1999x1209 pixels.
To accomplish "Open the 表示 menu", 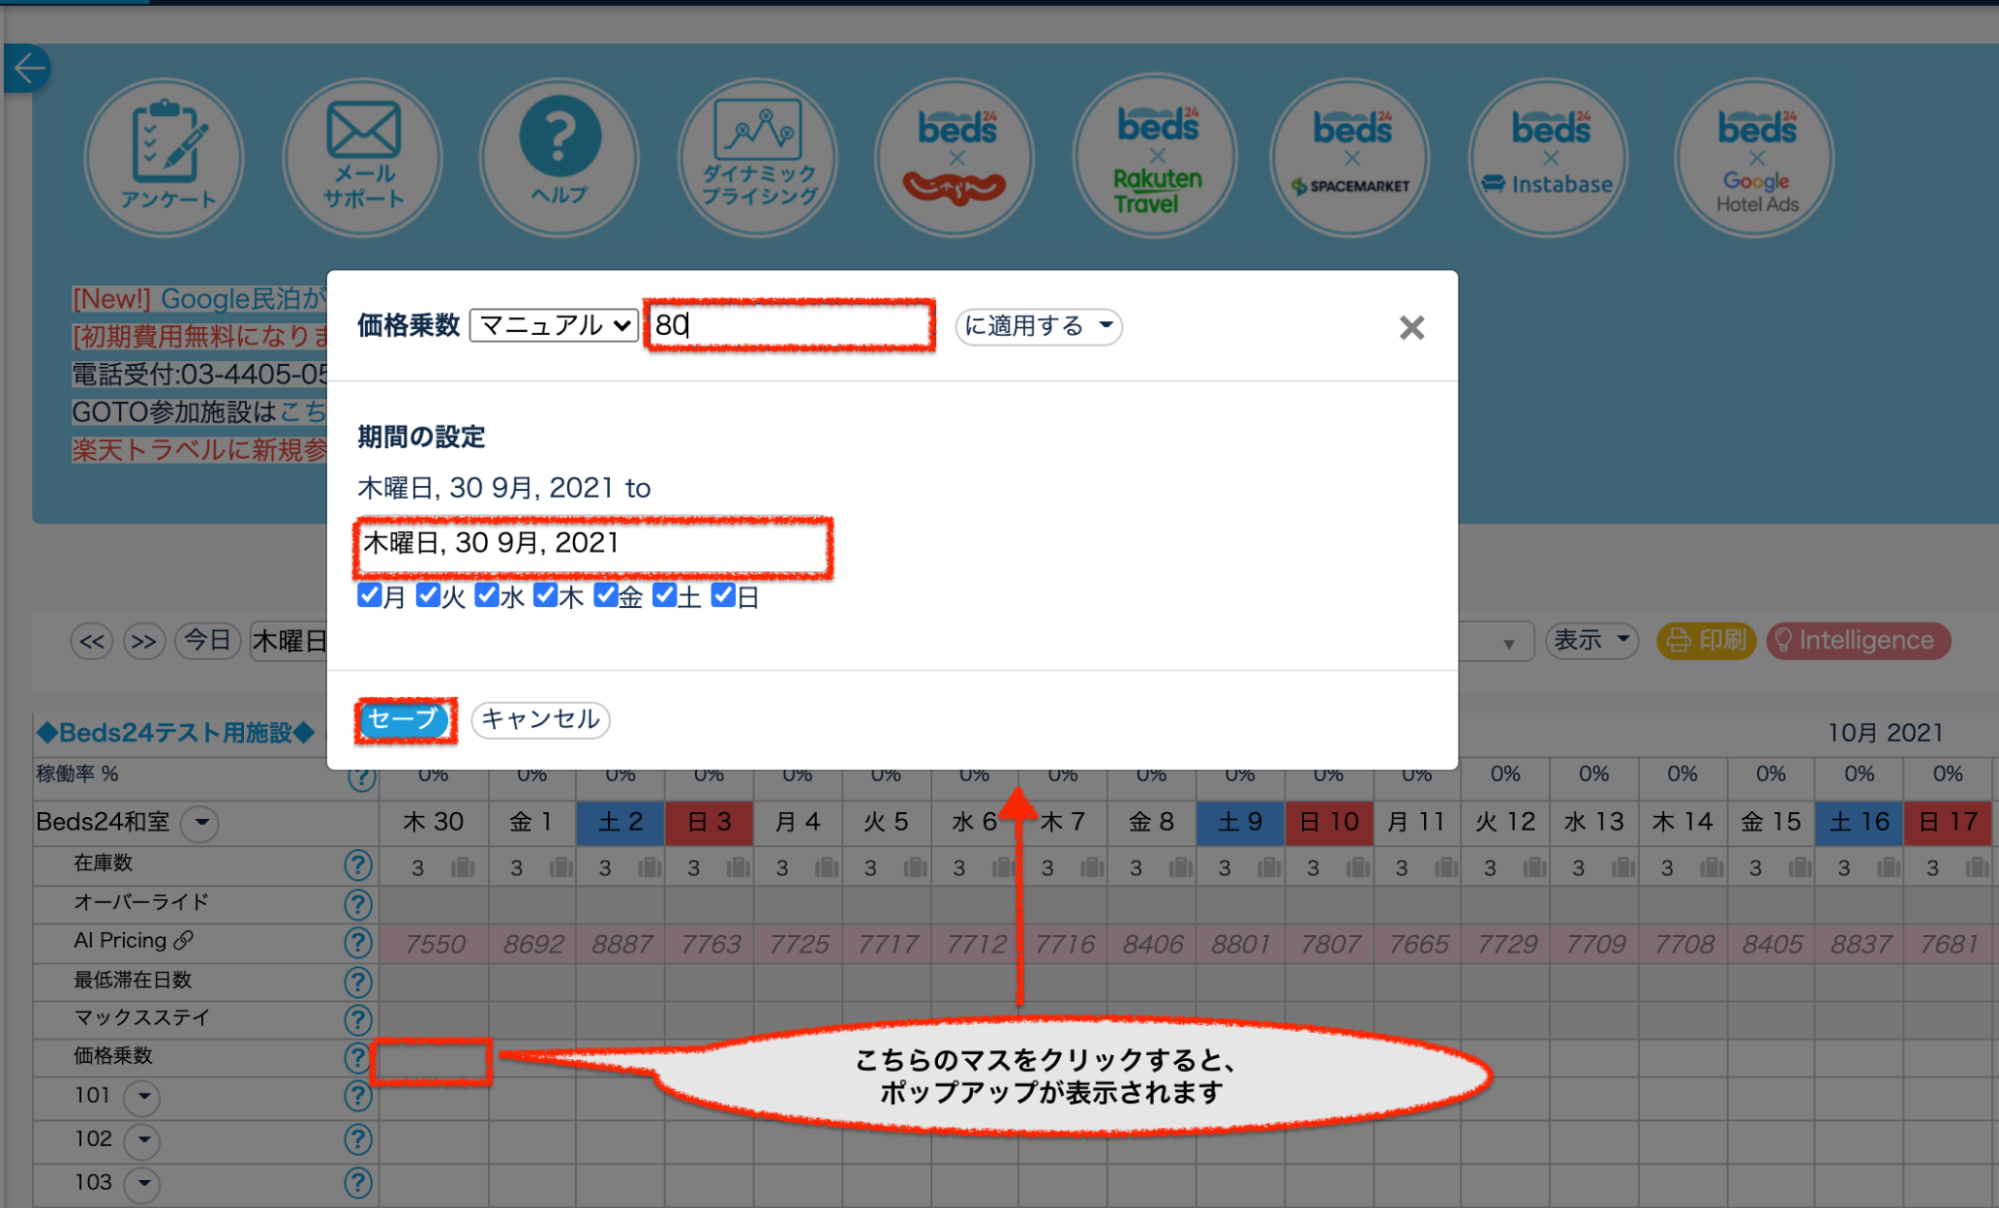I will 1591,640.
